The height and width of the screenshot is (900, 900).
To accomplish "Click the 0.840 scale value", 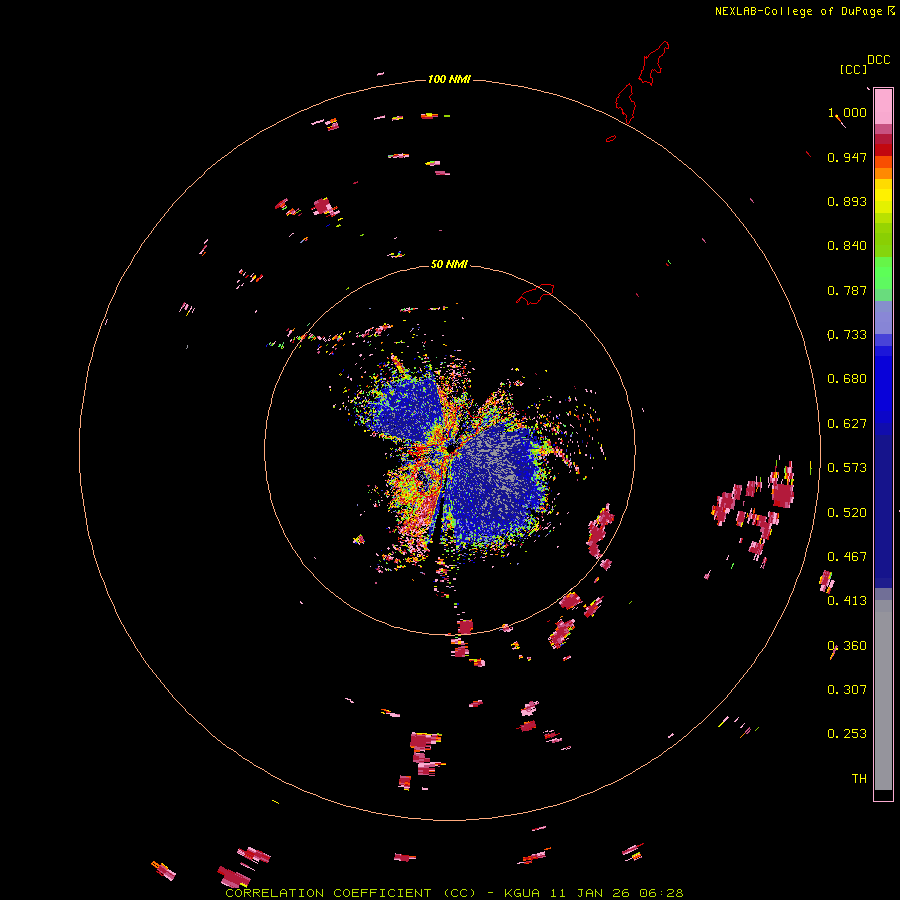I will pos(847,246).
